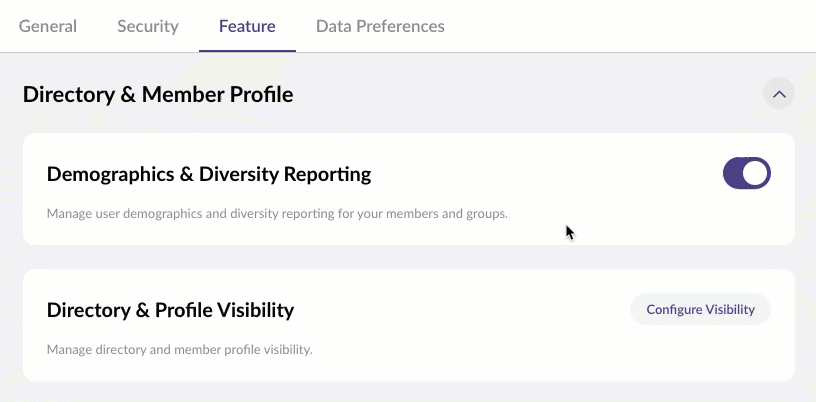The width and height of the screenshot is (816, 402).
Task: Collapse the Directory & Member Profile section
Action: click(x=779, y=94)
